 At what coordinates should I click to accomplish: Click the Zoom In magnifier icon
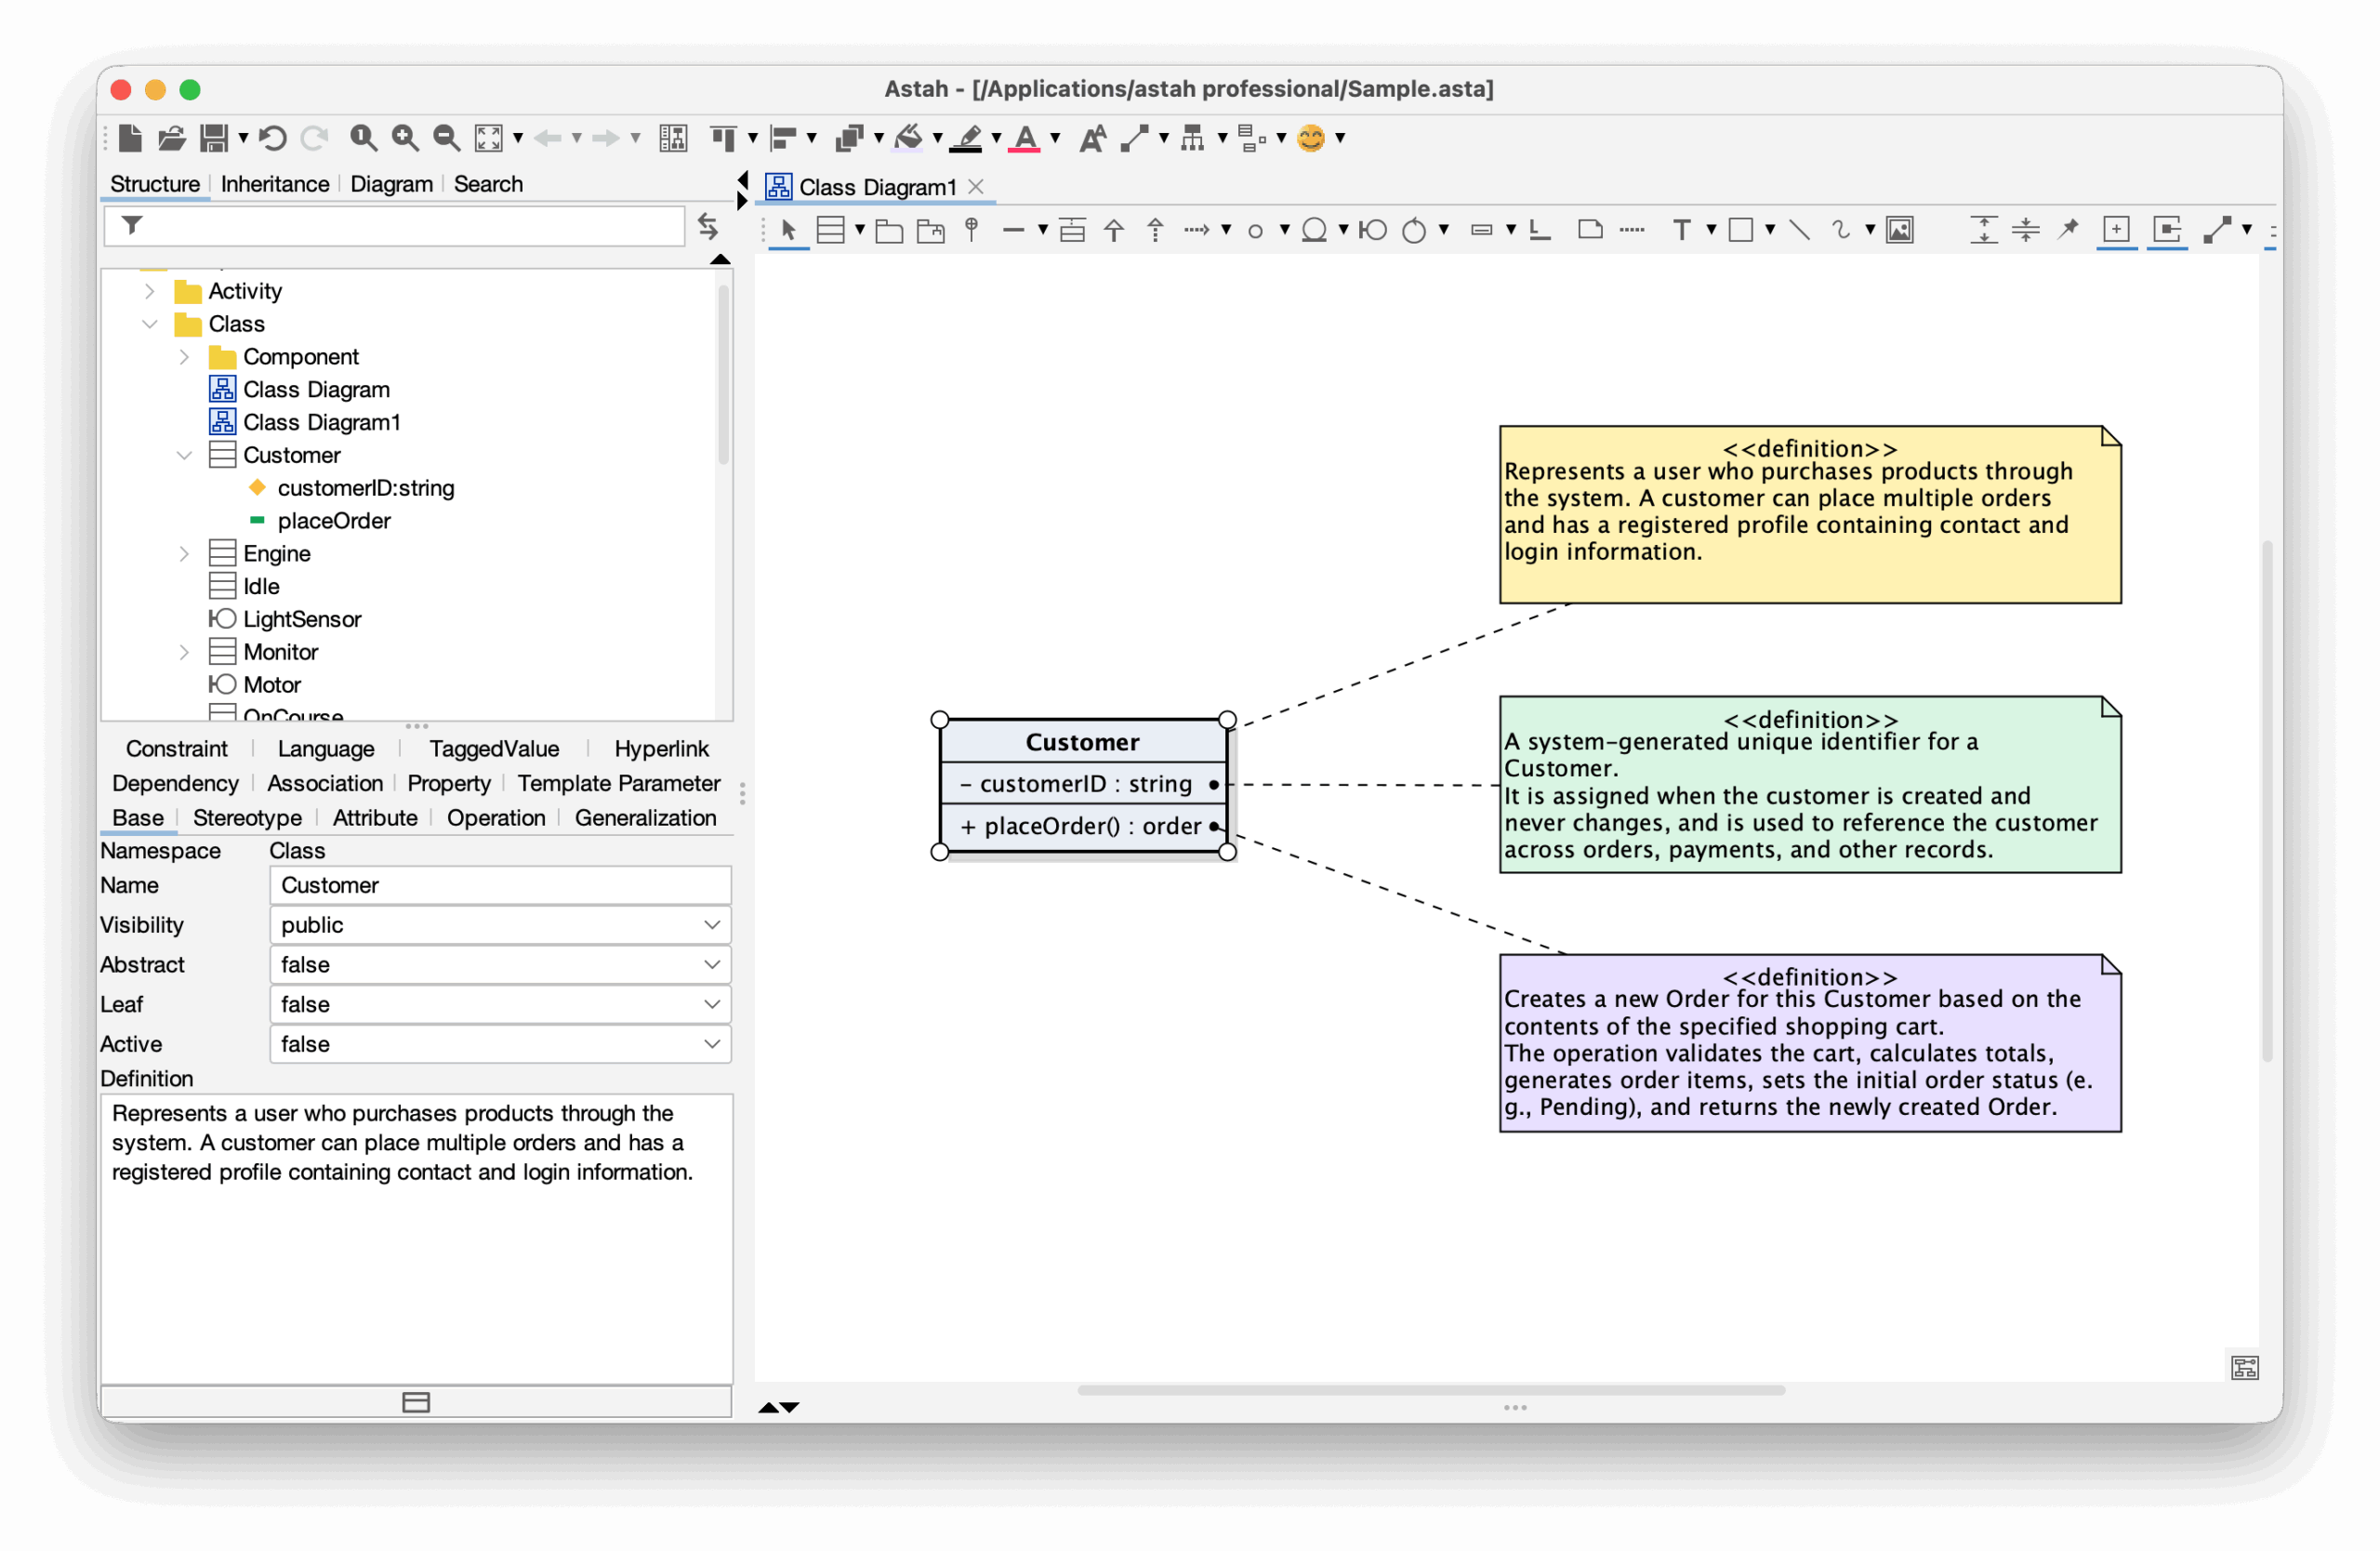click(x=405, y=138)
